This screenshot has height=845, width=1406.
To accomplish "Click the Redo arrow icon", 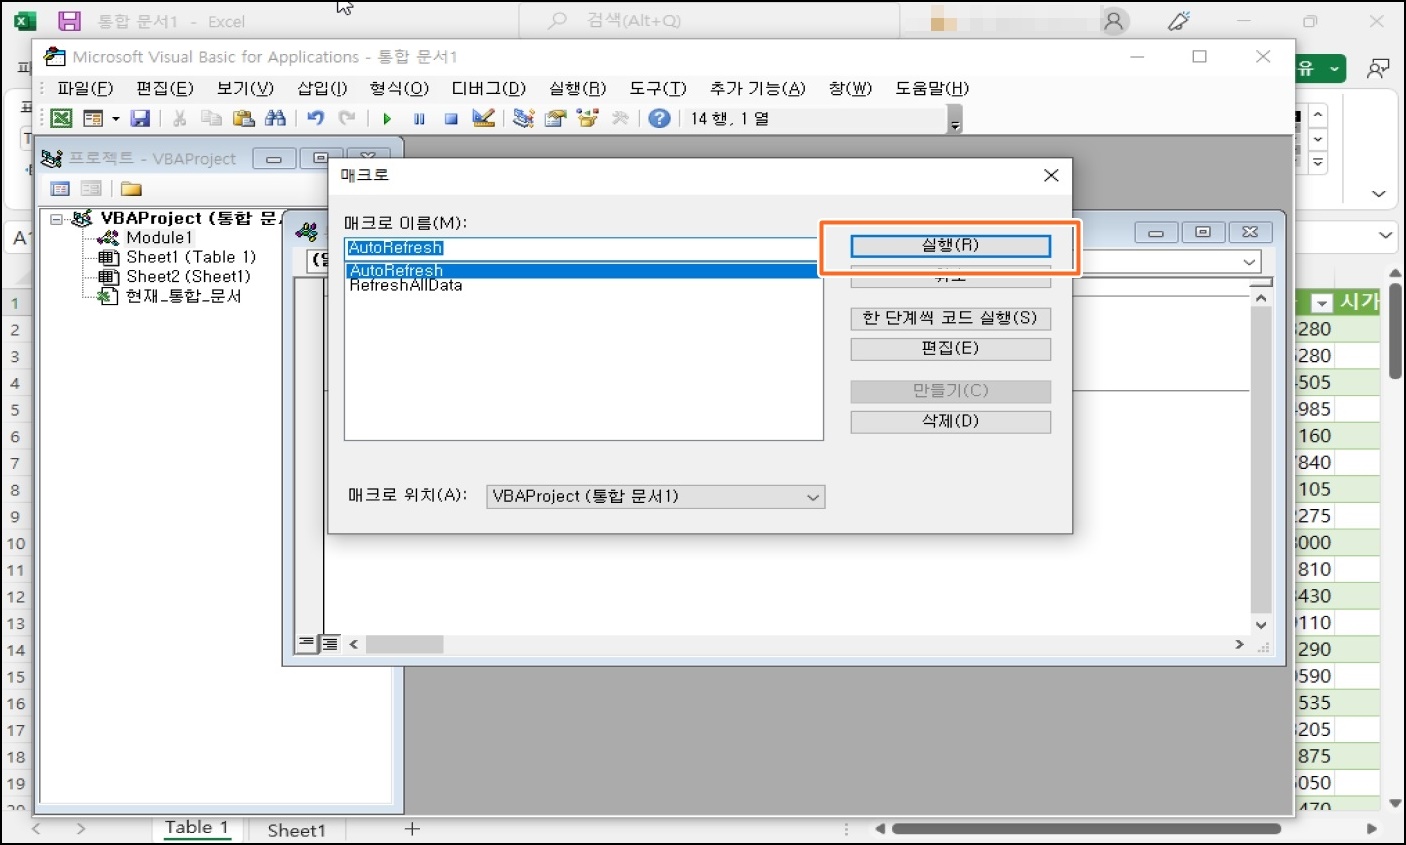I will [x=347, y=119].
